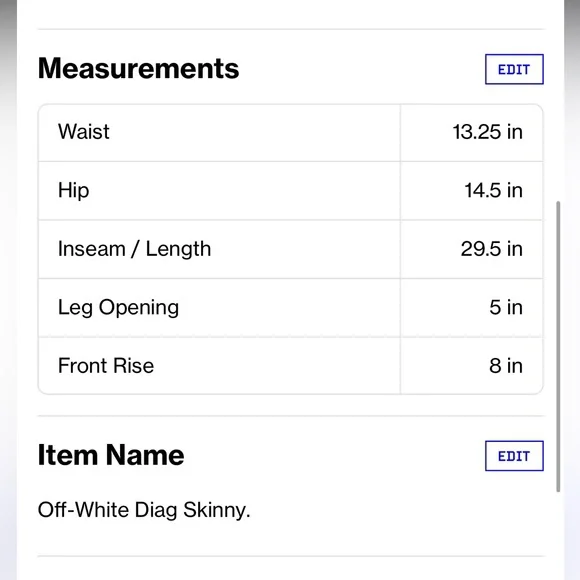Click the Measurements section heading

[x=138, y=68]
